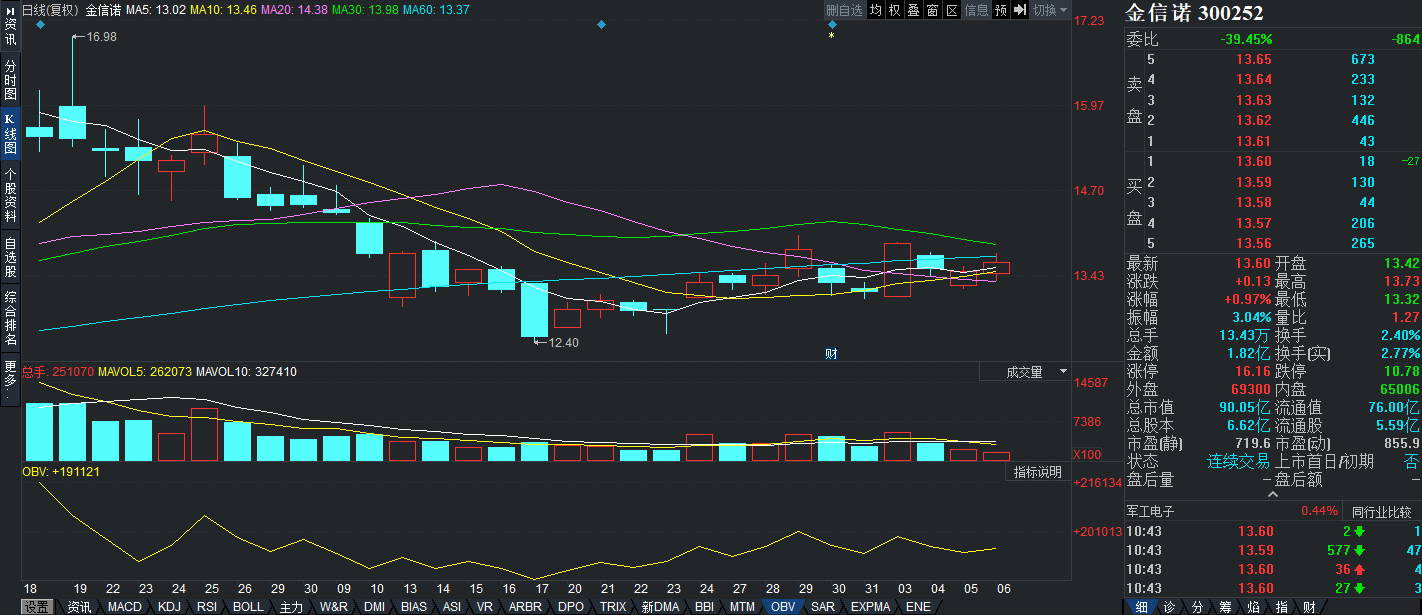Image resolution: width=1422 pixels, height=615 pixels.
Task: Switch to 分时图 sidebar tab
Action: (10, 79)
